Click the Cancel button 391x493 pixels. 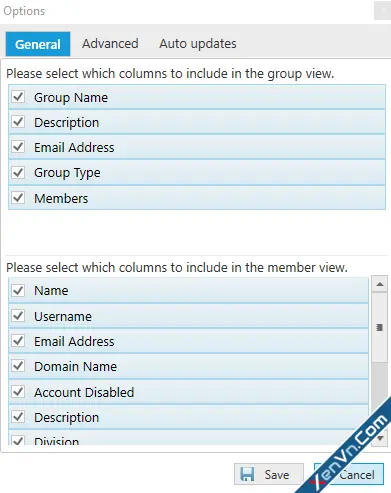point(349,474)
